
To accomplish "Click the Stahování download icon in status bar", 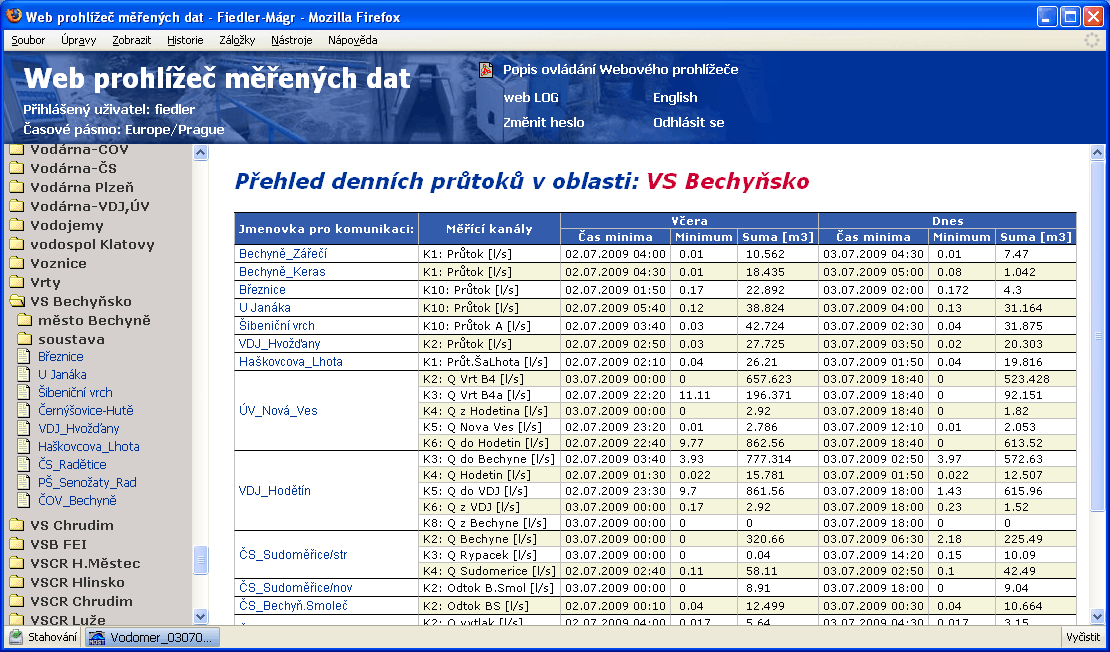I will [16, 637].
